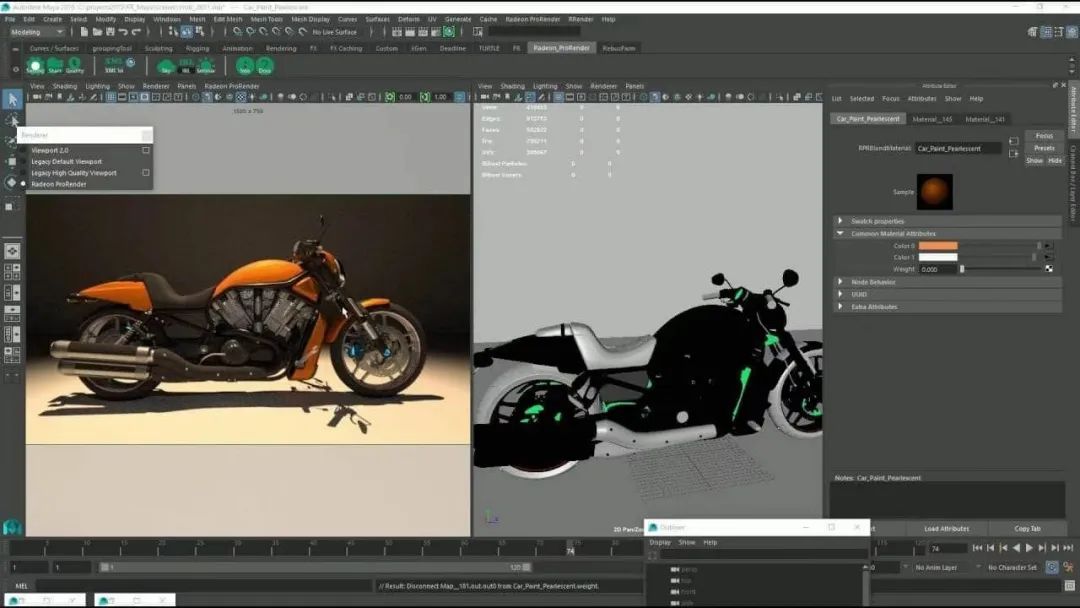Screen dimensions: 1080x608
Task: Select the arrow Select tool in toolbox
Action: [x=12, y=99]
